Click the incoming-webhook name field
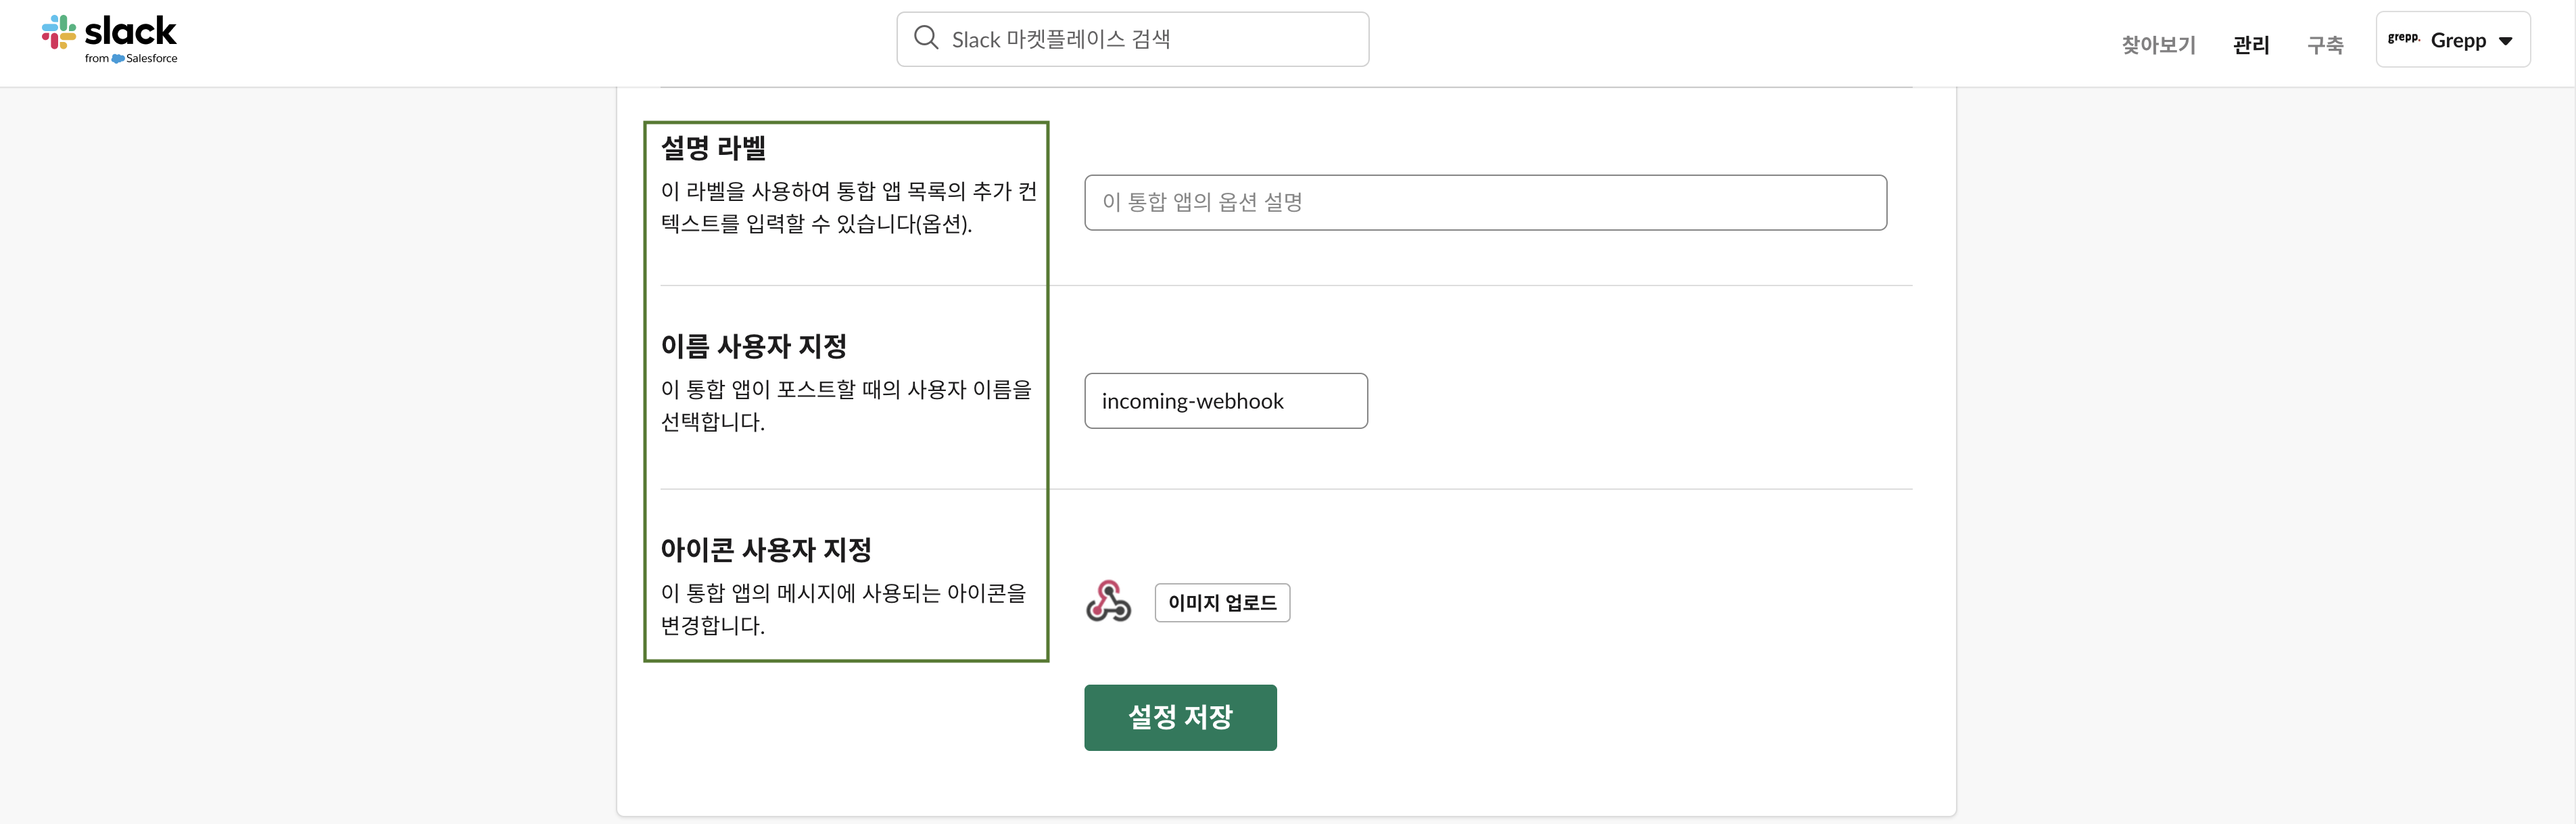This screenshot has width=2576, height=824. tap(1226, 401)
